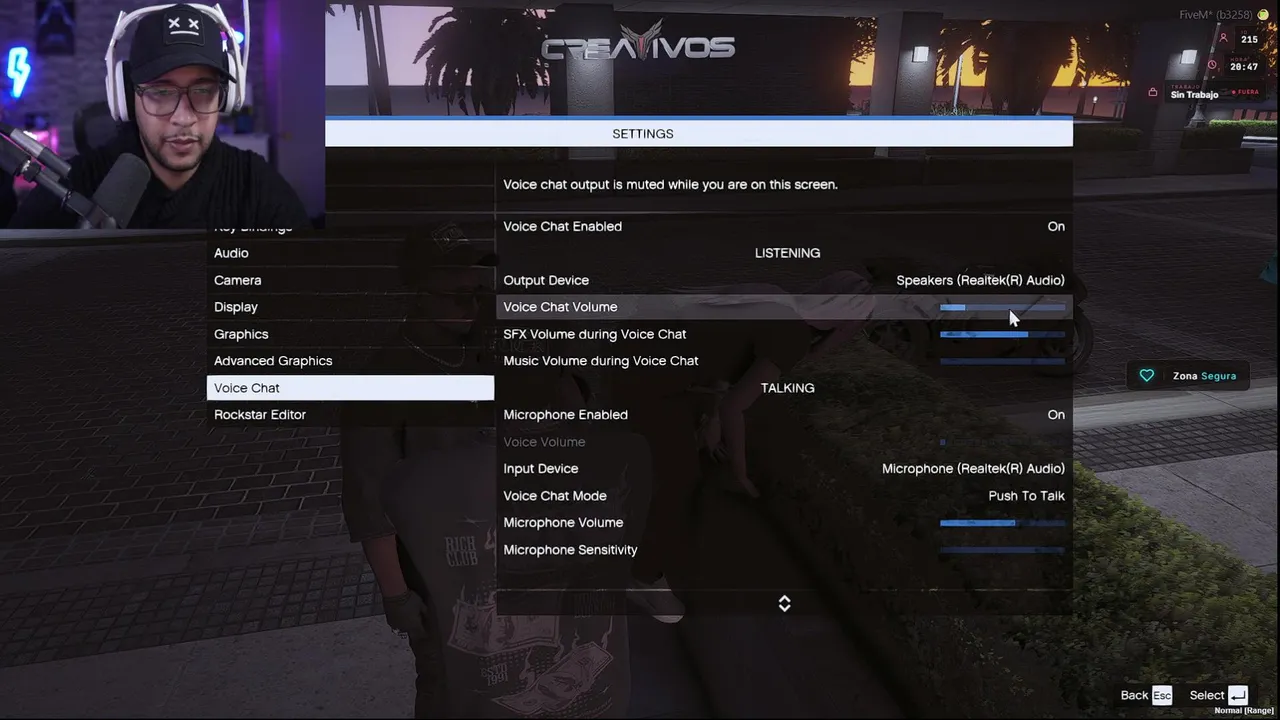This screenshot has height=720, width=1280.
Task: Click the player ID person icon
Action: [x=1223, y=39]
